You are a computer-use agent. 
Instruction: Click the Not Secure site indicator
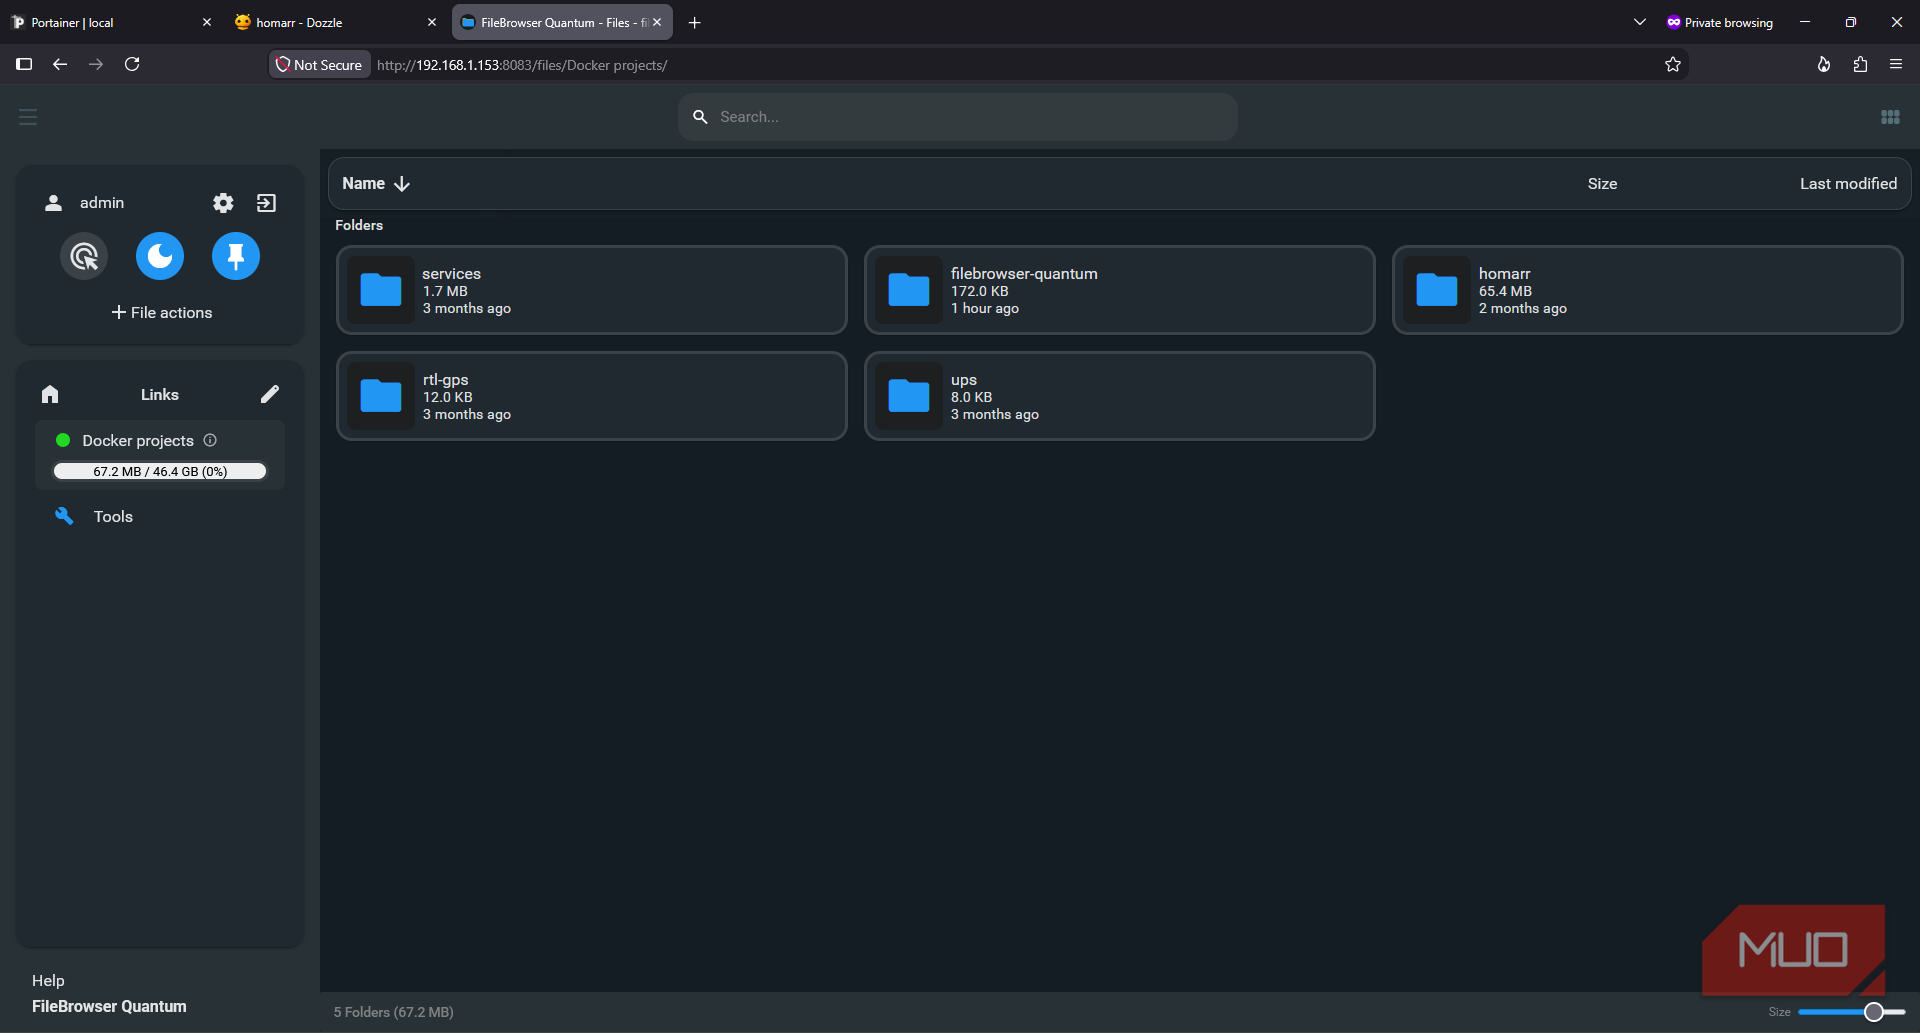(x=319, y=64)
